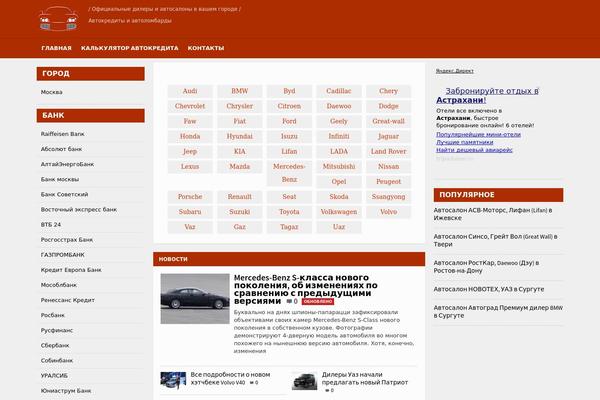
Task: Open Росбанк link
Action: coord(53,315)
